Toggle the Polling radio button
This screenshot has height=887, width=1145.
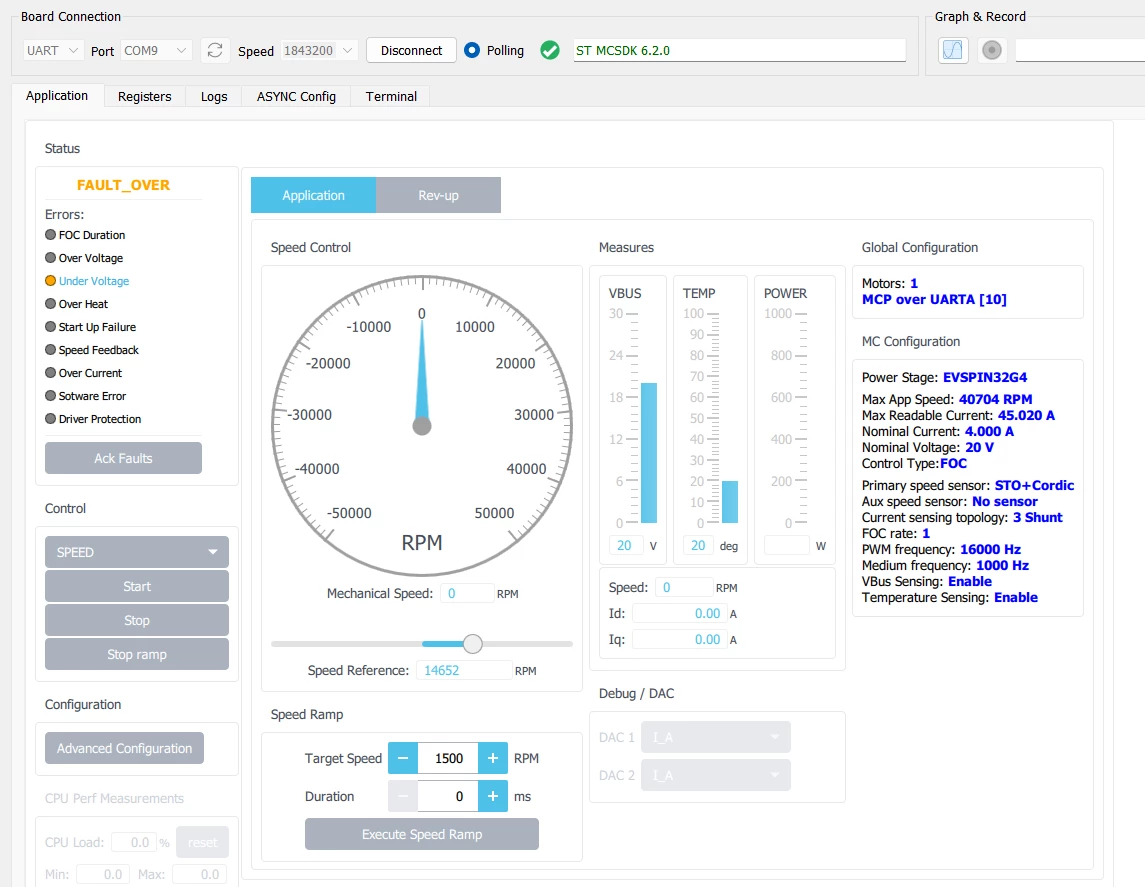[x=472, y=50]
